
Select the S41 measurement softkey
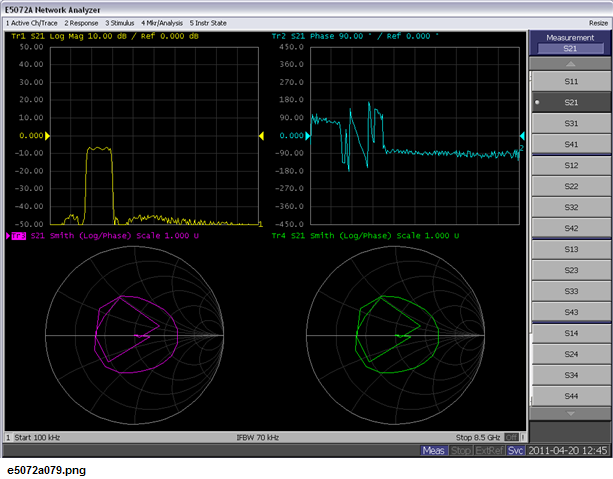[571, 144]
